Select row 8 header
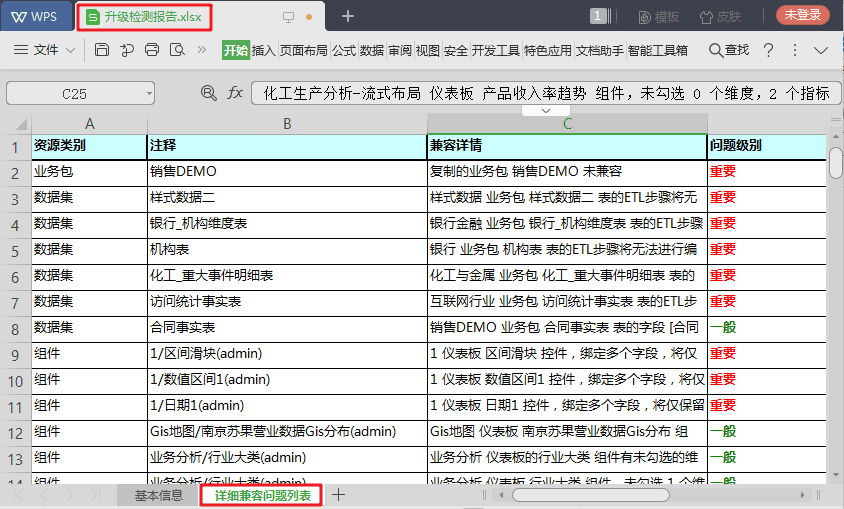Image resolution: width=844 pixels, height=509 pixels. click(x=15, y=329)
